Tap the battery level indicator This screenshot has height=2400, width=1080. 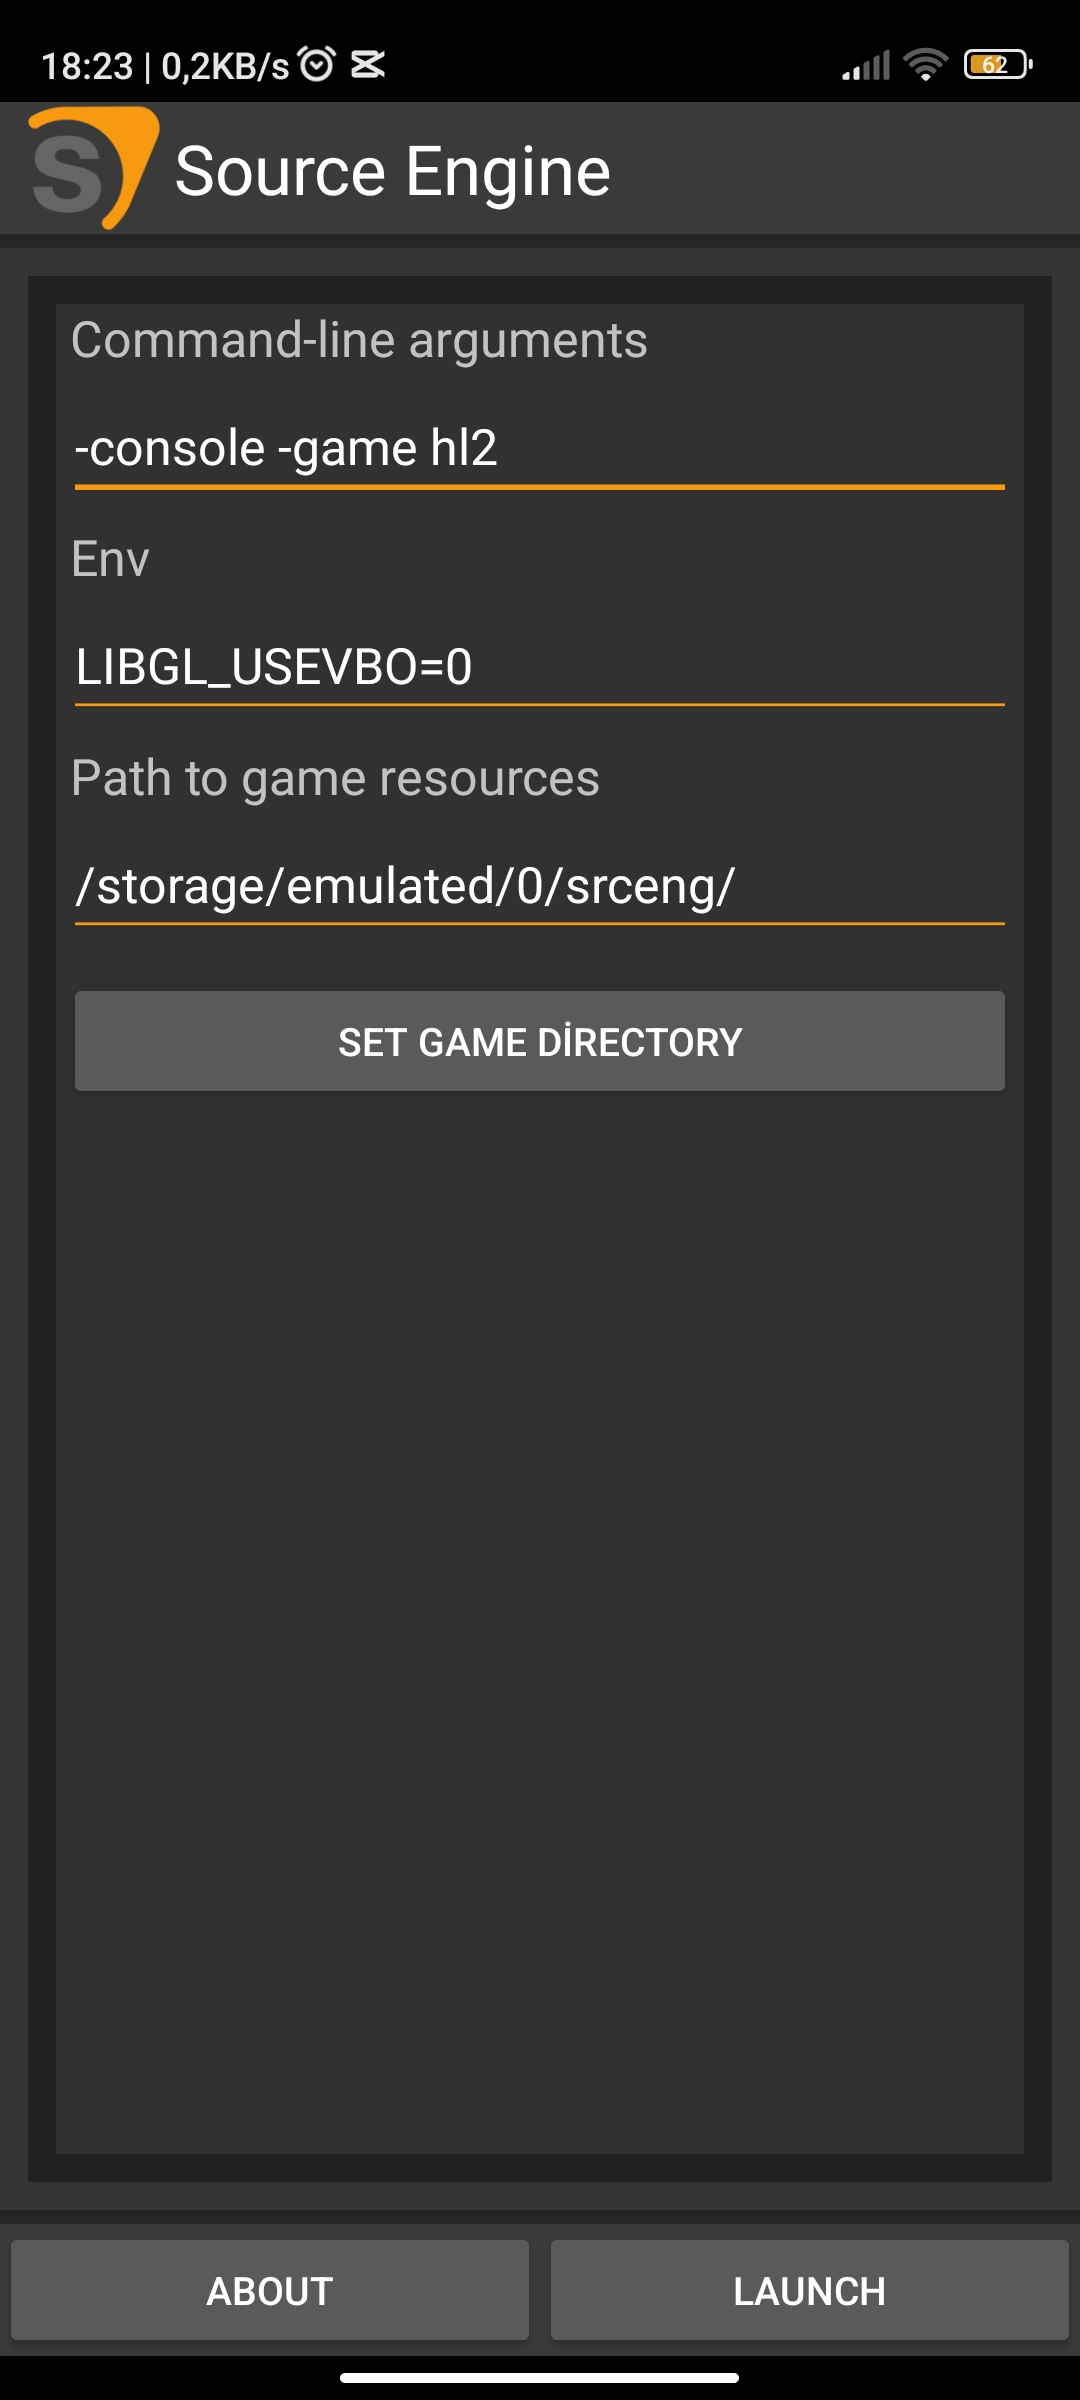[998, 65]
